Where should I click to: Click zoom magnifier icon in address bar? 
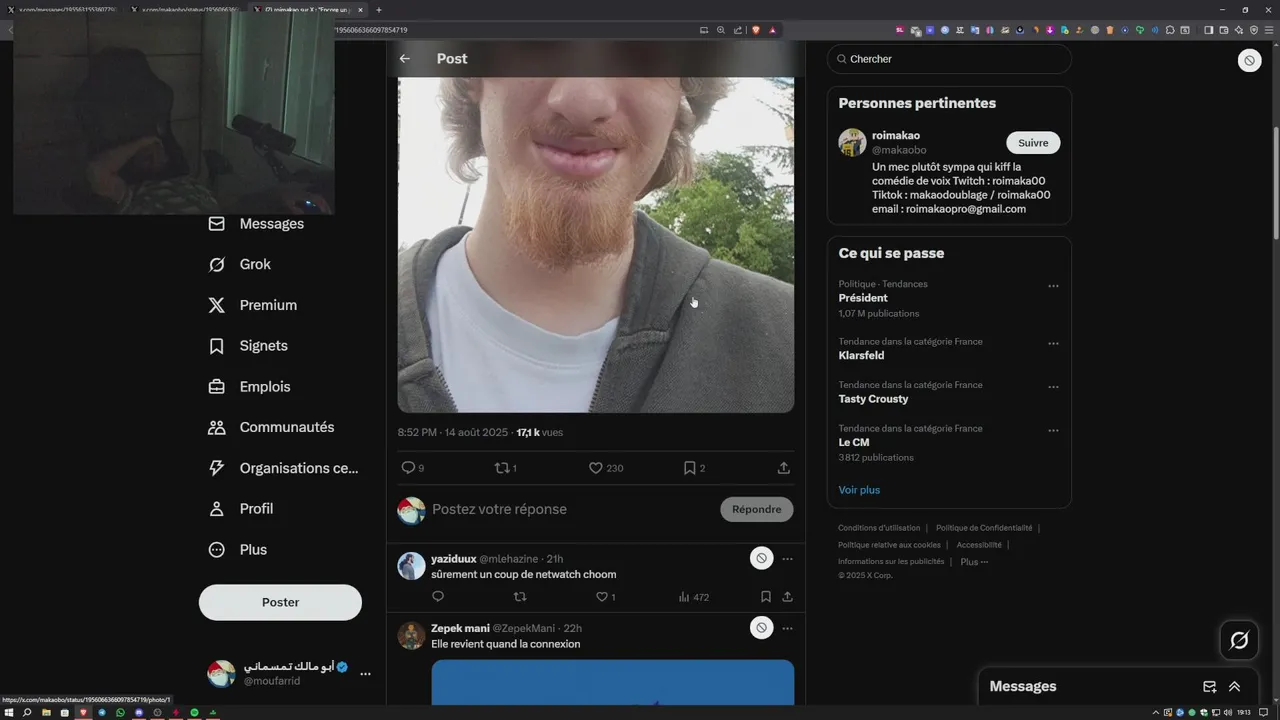click(721, 30)
